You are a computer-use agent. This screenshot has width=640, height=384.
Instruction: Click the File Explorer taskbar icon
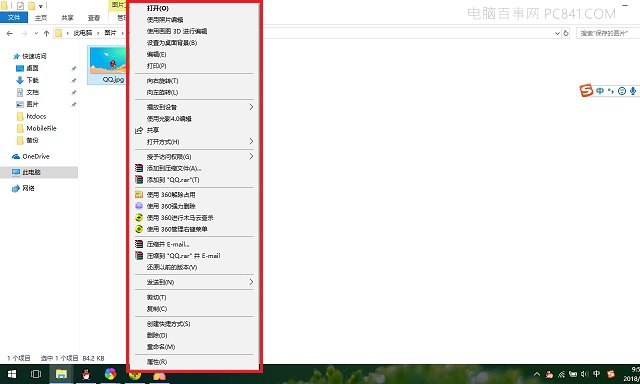[x=61, y=374]
